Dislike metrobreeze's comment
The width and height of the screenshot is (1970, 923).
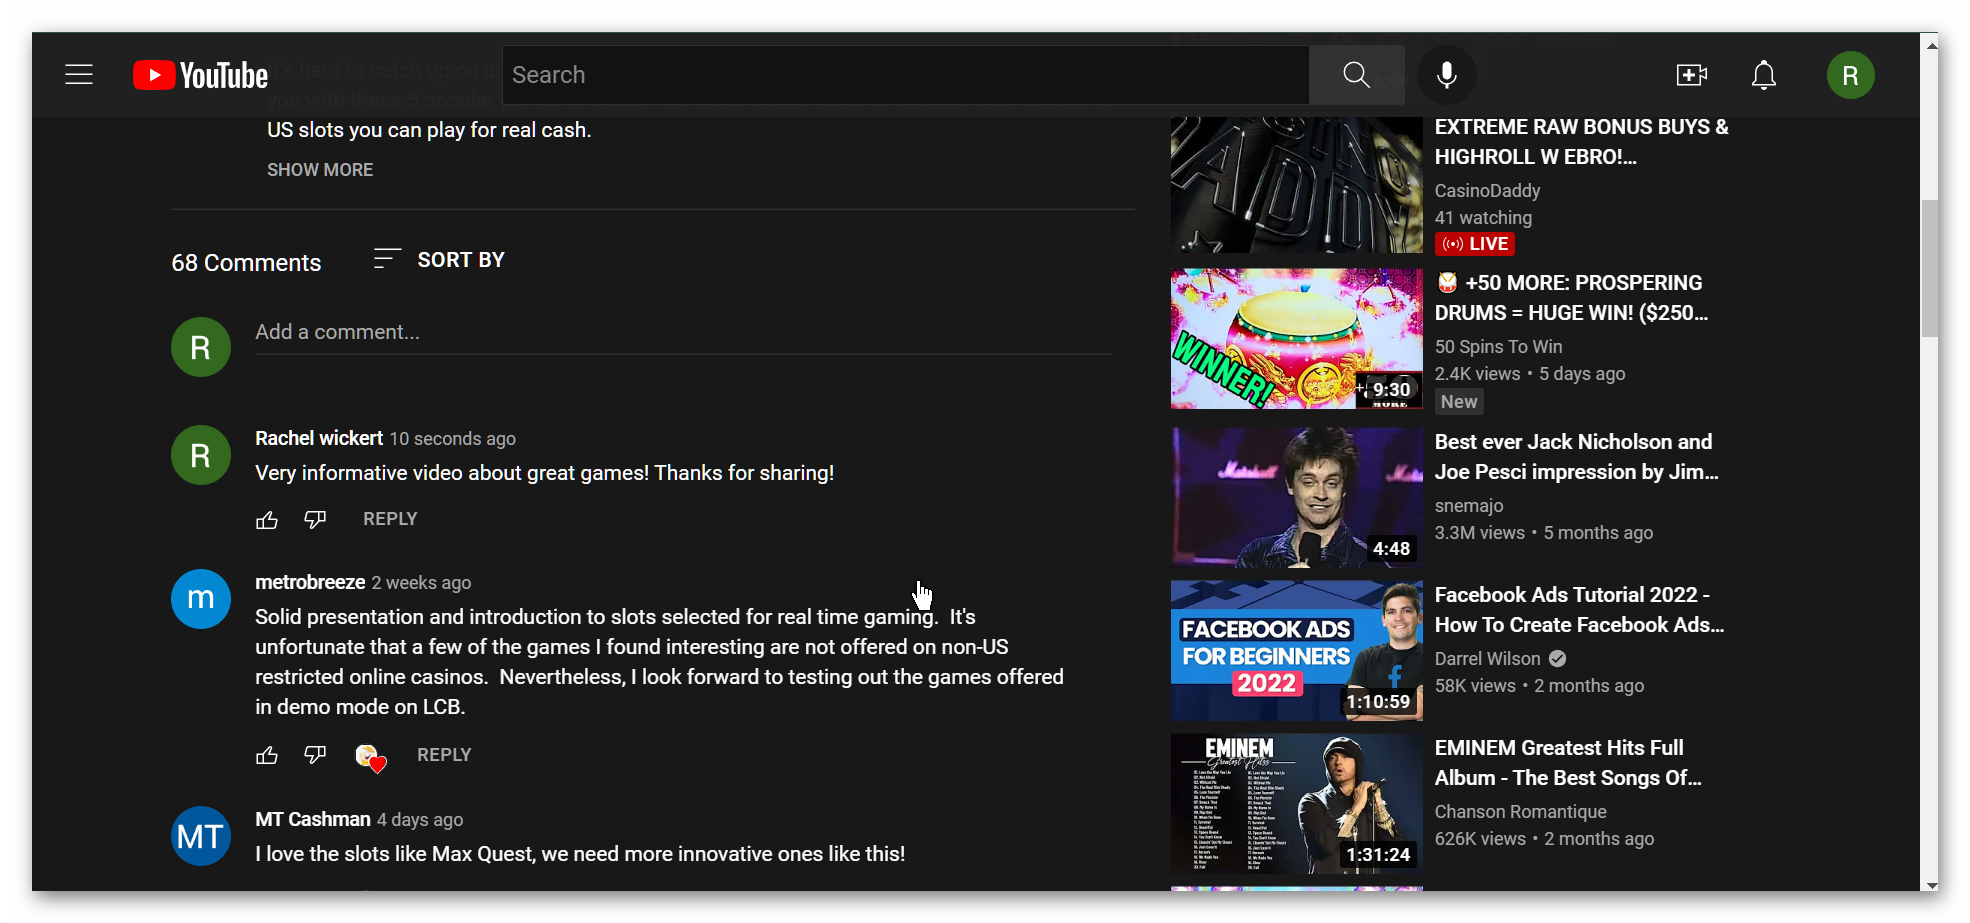click(315, 756)
